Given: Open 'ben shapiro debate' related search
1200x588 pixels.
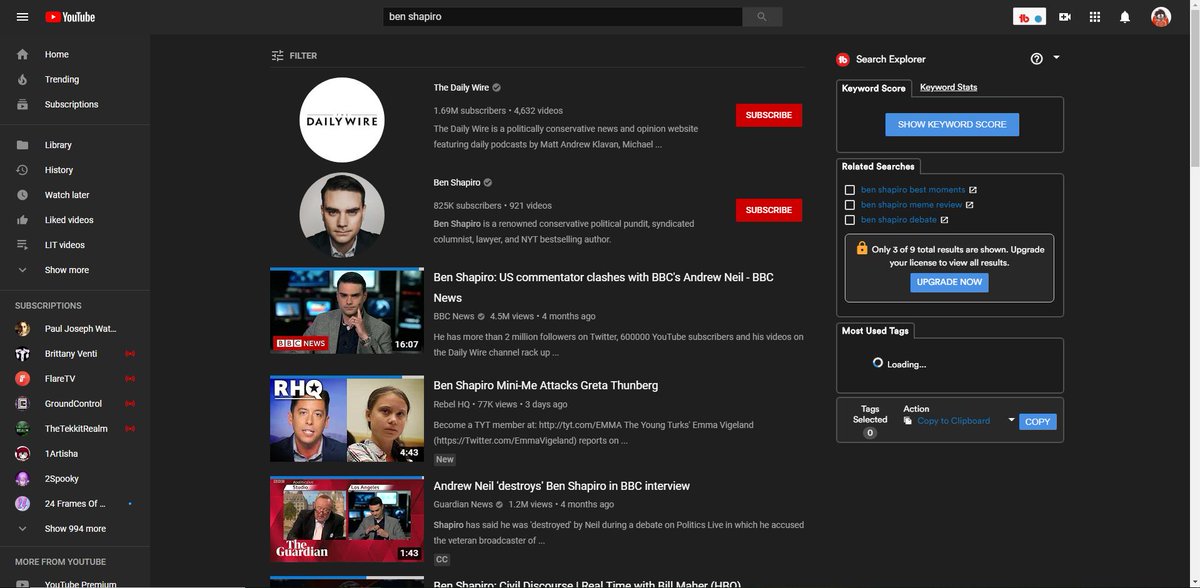Looking at the screenshot, I should click(898, 220).
